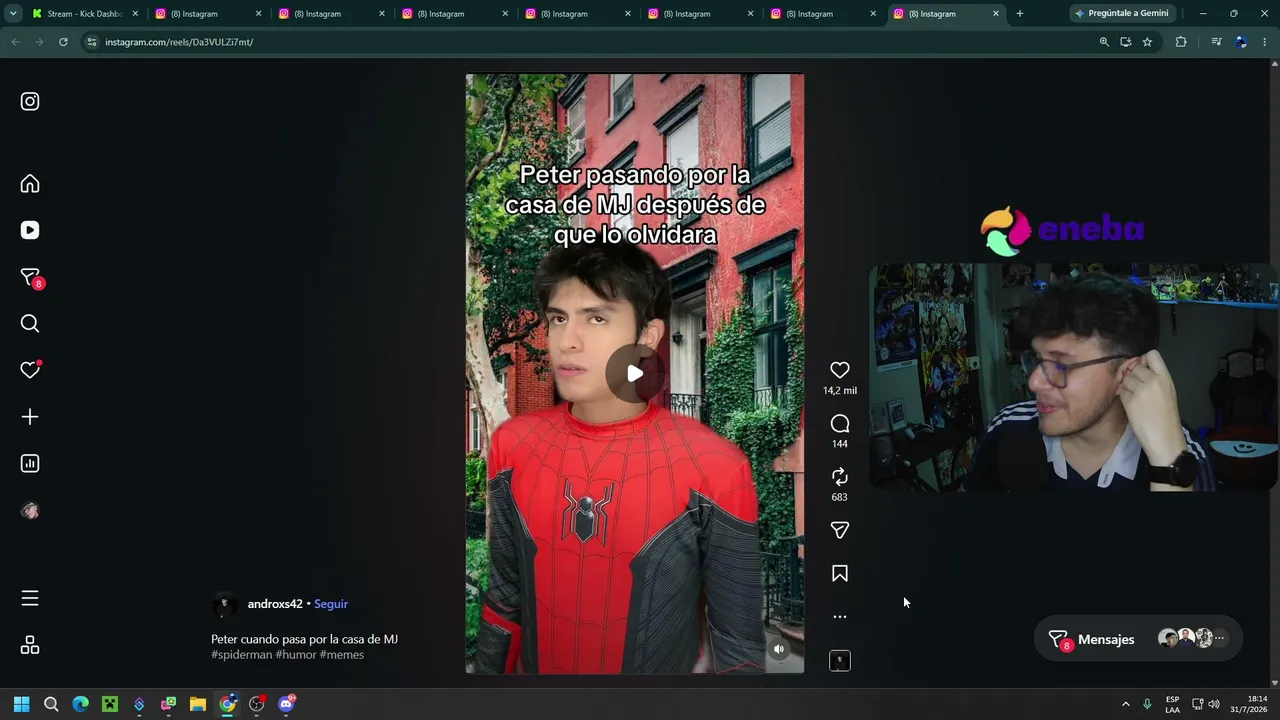This screenshot has height=720, width=1280.
Task: Open Instagram search from the sidebar
Action: 30,323
